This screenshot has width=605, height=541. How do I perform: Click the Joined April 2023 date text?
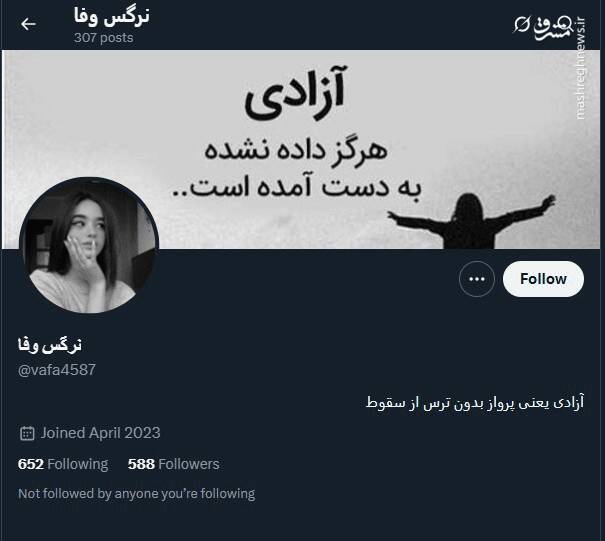click(x=100, y=433)
